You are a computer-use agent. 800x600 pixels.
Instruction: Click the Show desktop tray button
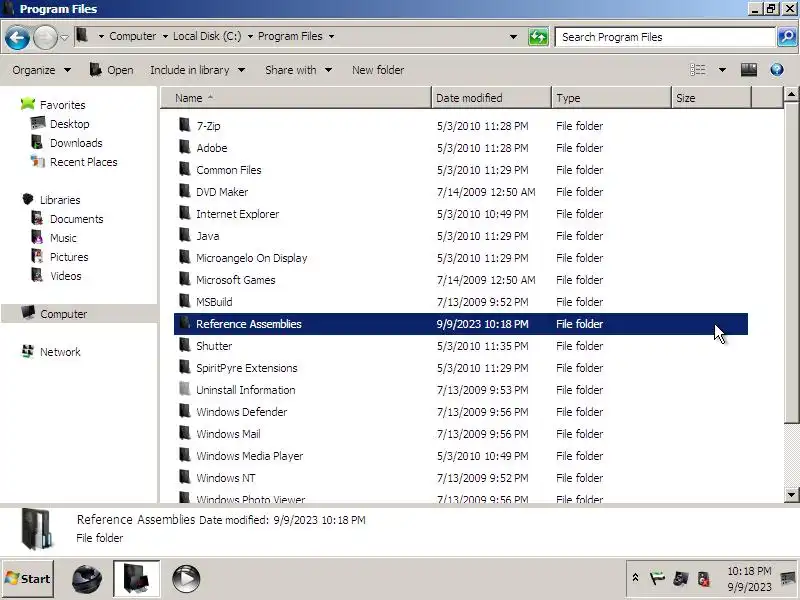point(788,579)
